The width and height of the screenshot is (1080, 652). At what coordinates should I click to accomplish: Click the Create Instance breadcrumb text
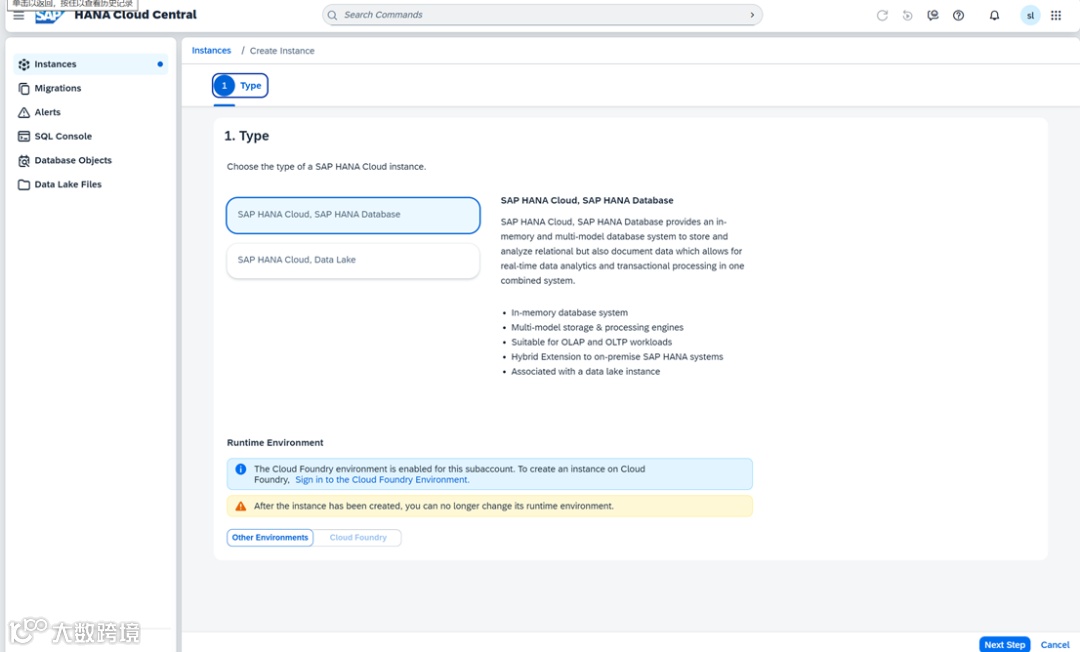click(x=282, y=51)
